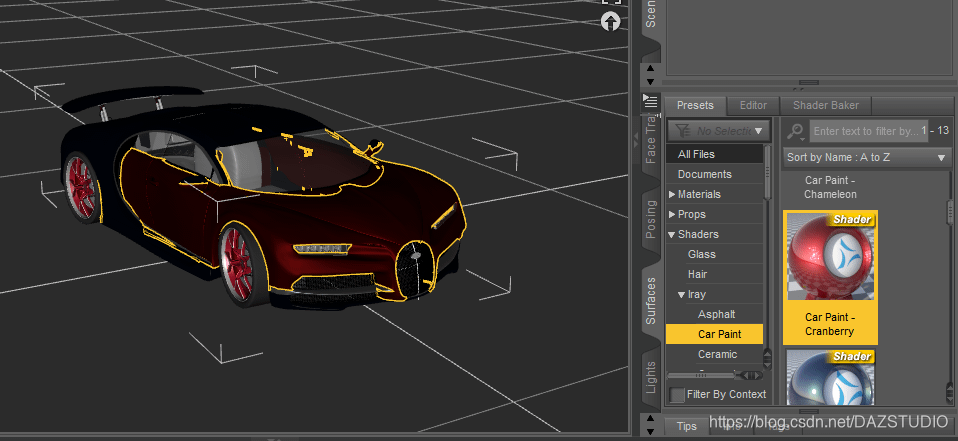
Task: Select the Surfaces side tab
Action: [651, 301]
